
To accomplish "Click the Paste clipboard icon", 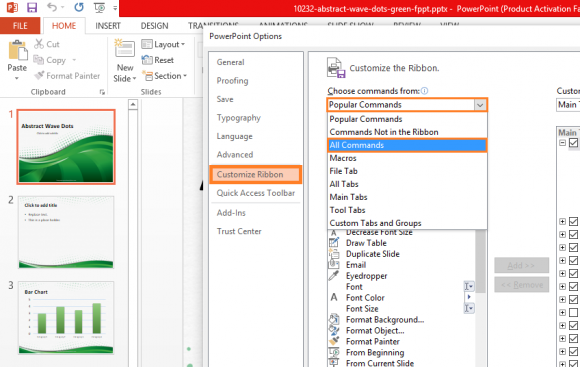I will click(x=17, y=51).
